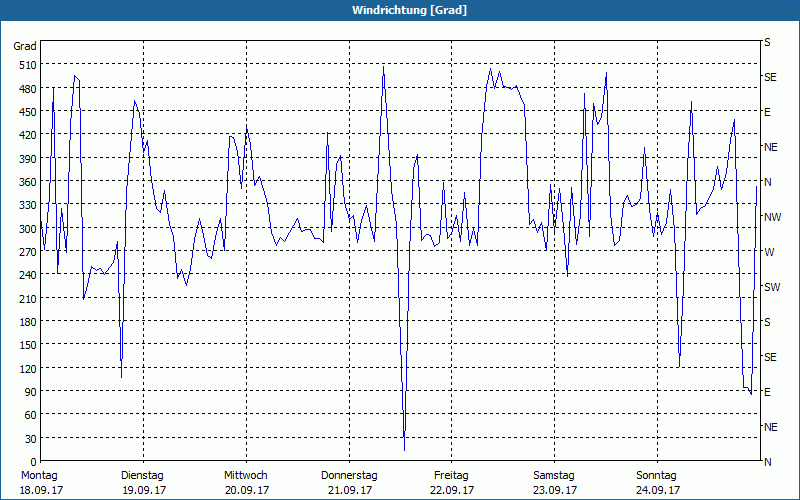
Task: Click the 'S' compass label level with 180
Action: click(x=767, y=322)
